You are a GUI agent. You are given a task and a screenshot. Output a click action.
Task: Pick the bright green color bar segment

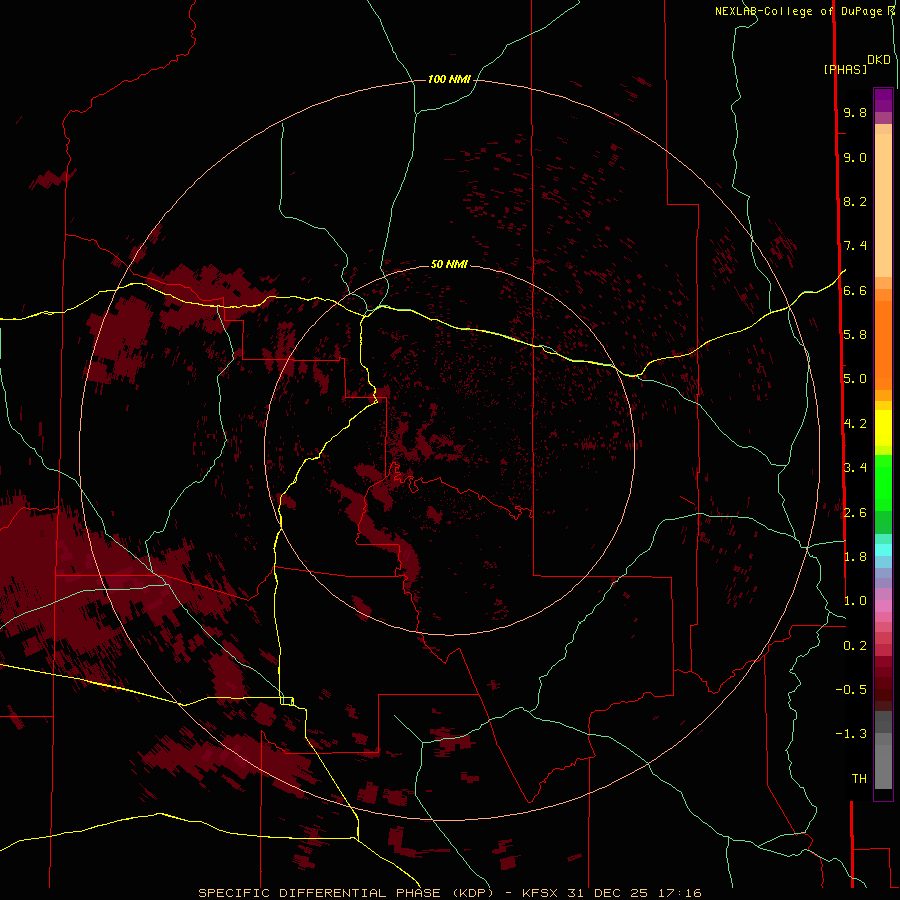point(883,482)
